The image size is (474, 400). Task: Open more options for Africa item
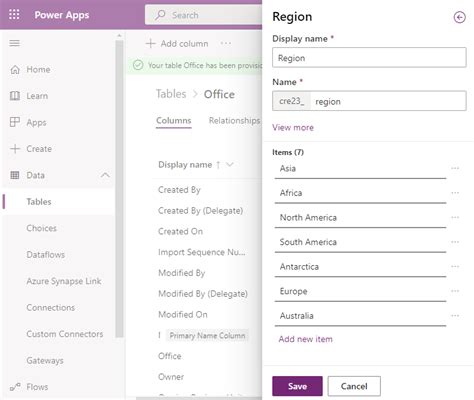click(455, 193)
